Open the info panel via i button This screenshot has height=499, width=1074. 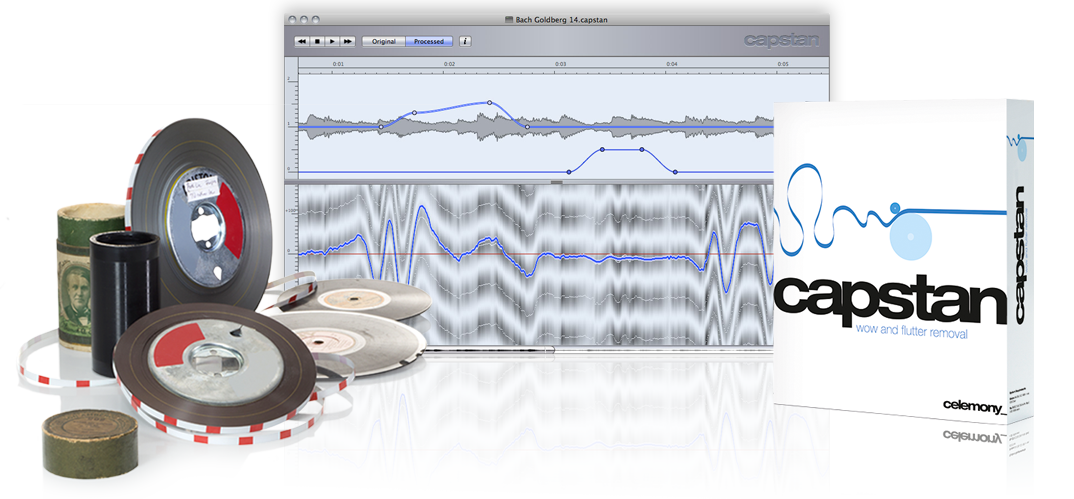pyautogui.click(x=465, y=42)
